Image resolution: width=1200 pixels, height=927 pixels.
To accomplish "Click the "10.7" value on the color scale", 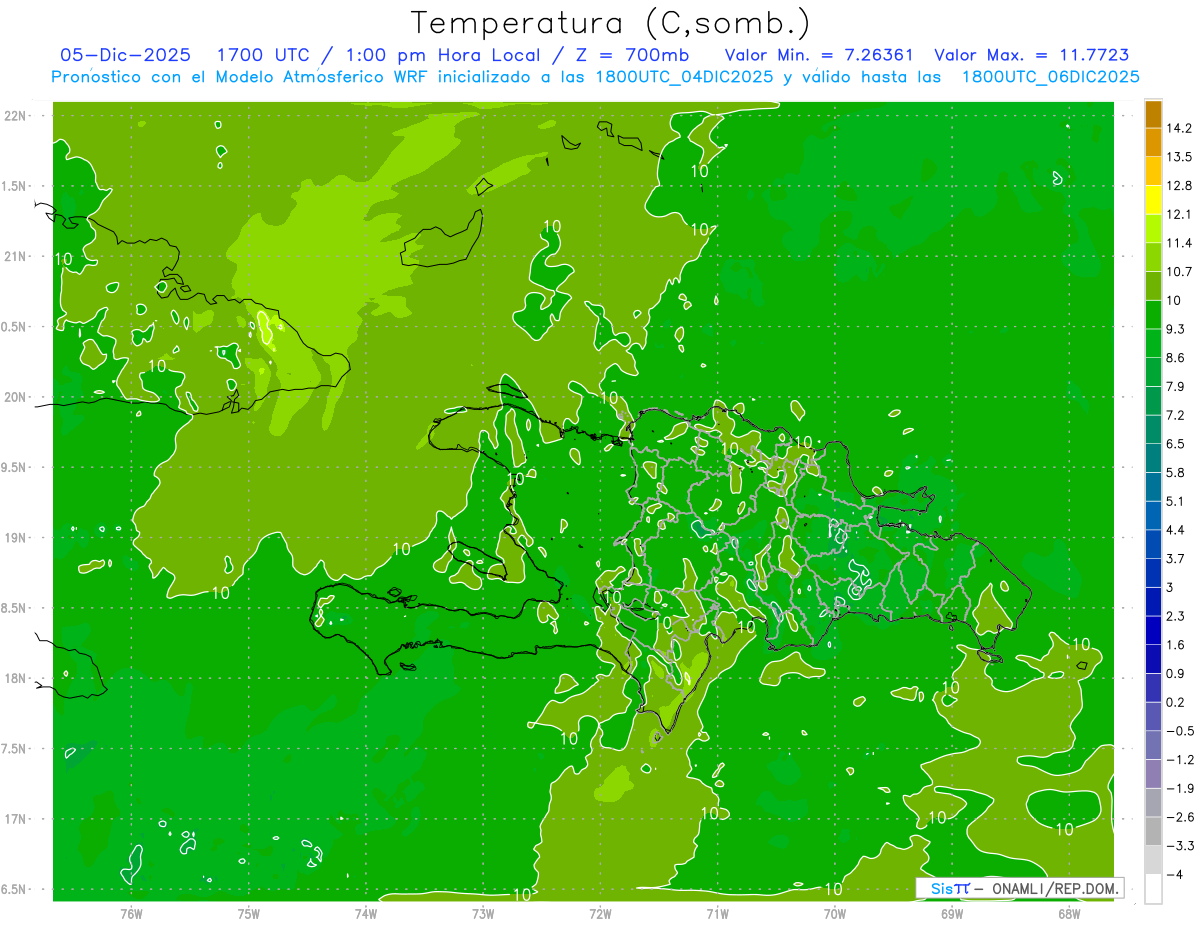I will coord(1180,272).
